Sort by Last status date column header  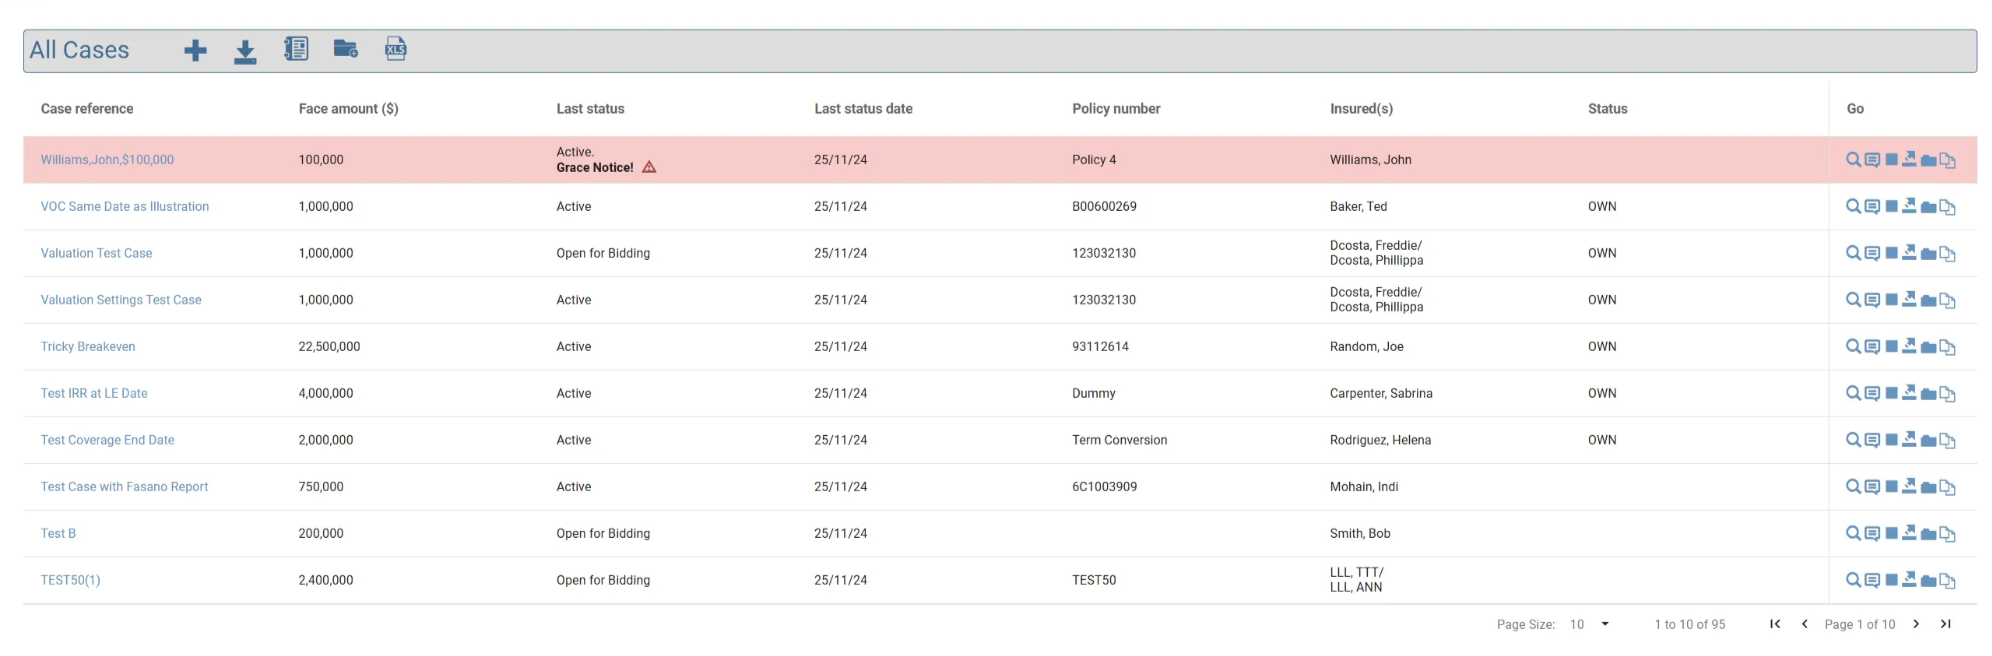coord(863,109)
